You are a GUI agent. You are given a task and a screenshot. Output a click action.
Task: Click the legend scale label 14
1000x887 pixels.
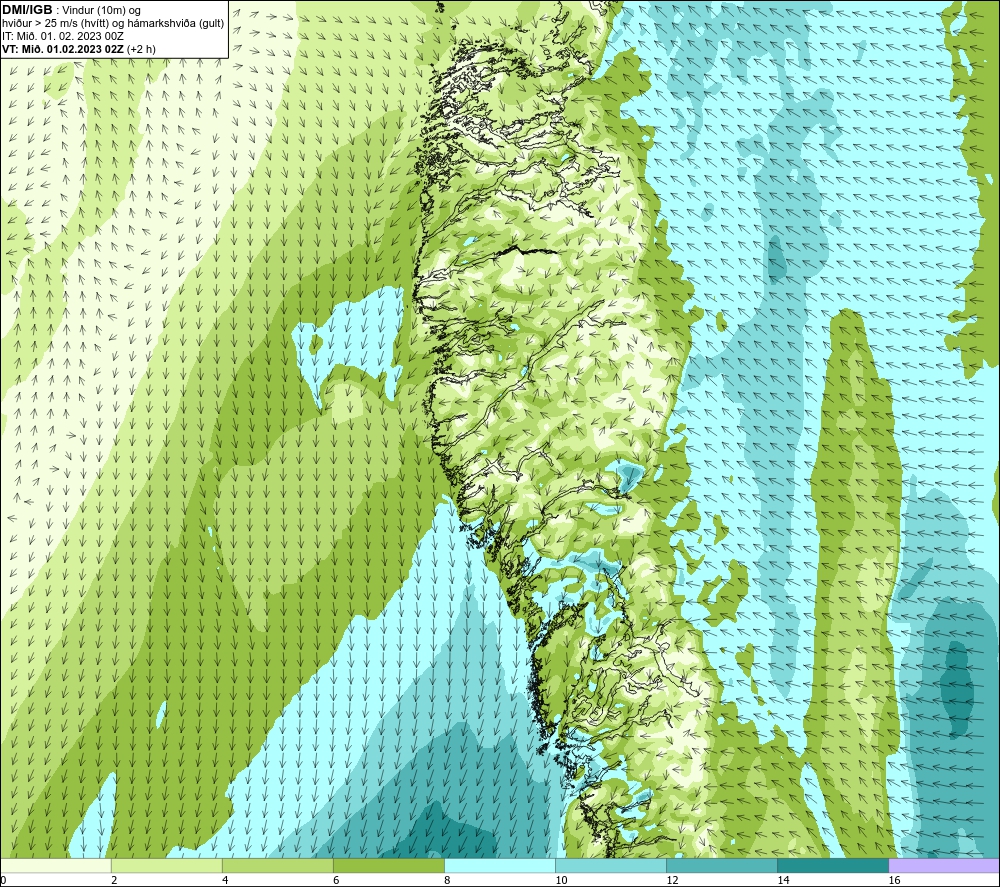(783, 881)
